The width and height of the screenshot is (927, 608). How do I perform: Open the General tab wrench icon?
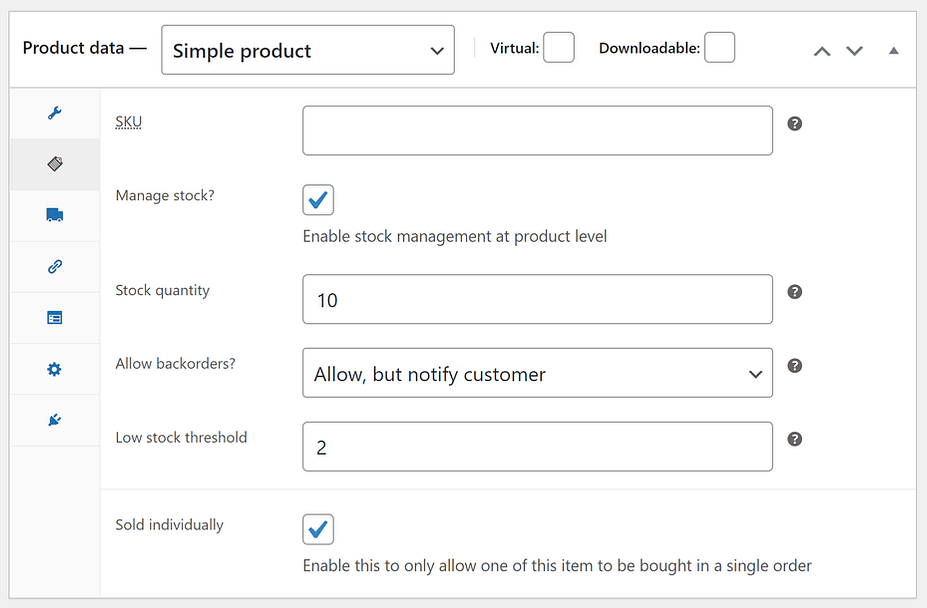point(55,113)
